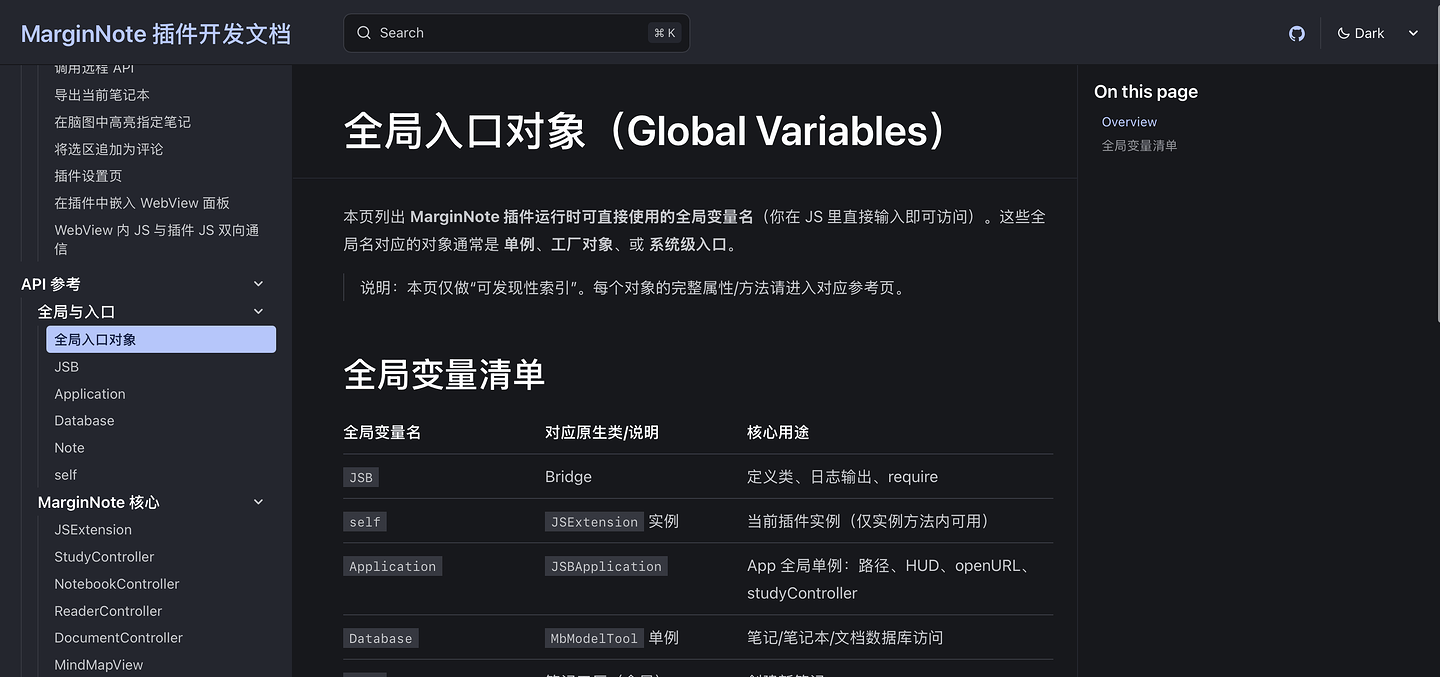Open the JSB sidebar page

161,367
